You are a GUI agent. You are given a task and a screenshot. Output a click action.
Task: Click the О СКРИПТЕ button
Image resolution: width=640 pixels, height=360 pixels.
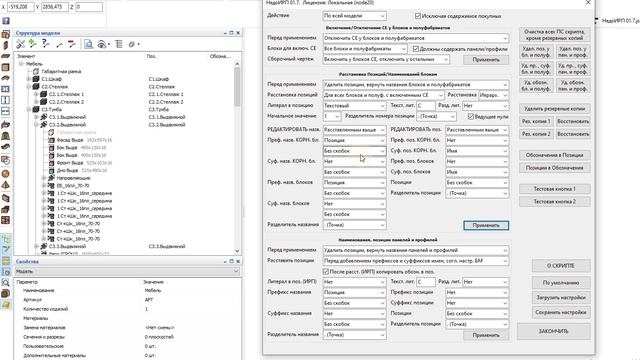click(x=561, y=266)
